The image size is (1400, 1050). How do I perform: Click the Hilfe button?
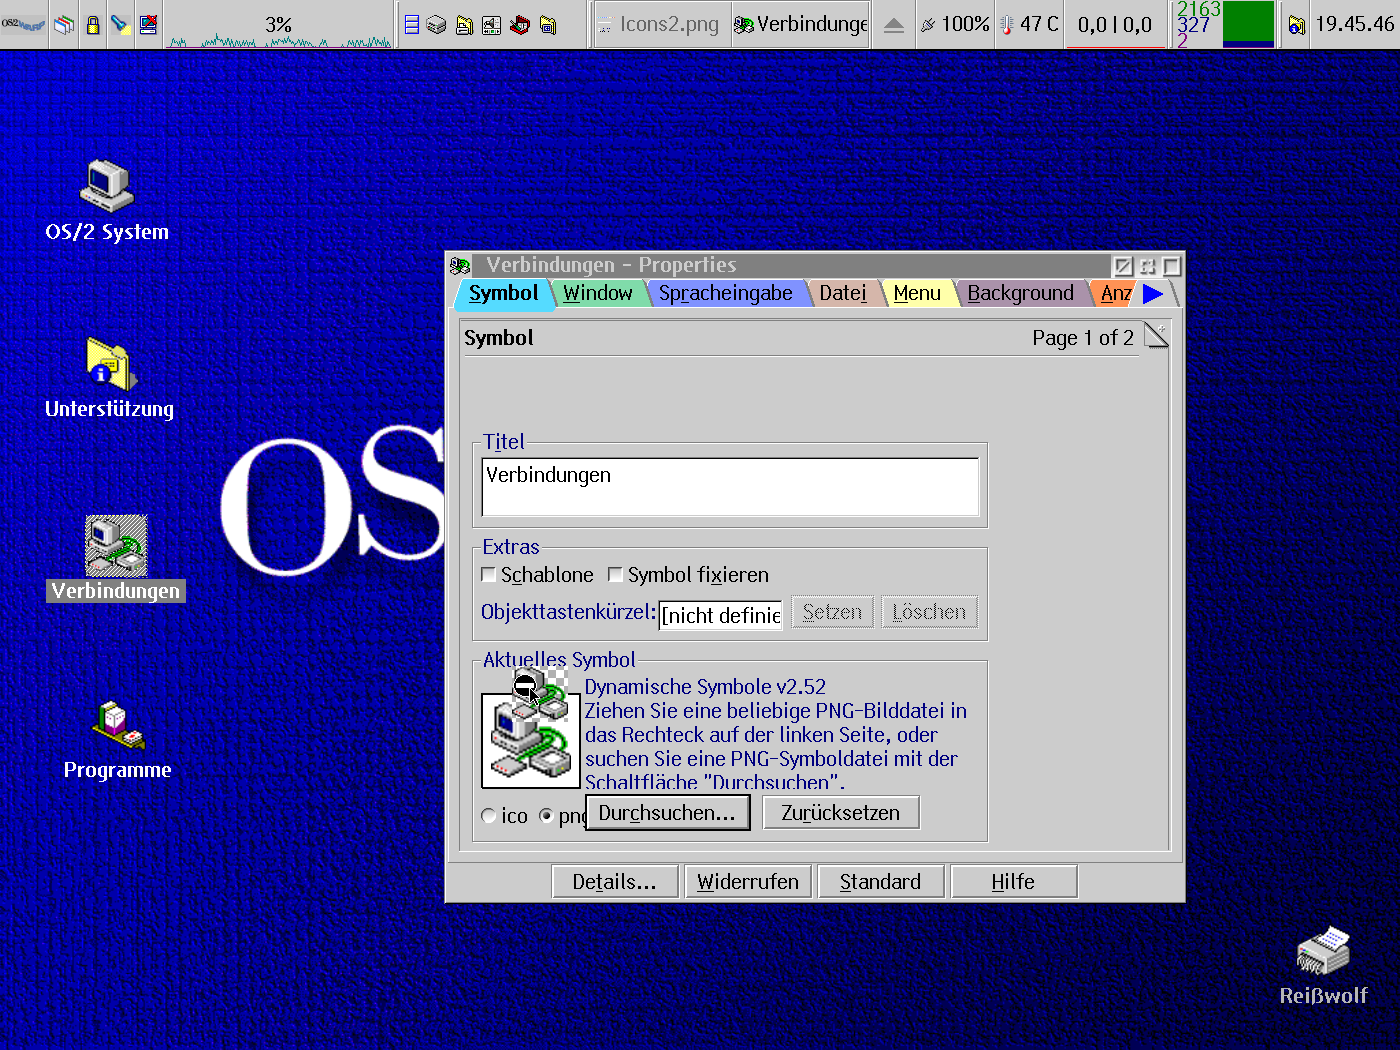pyautogui.click(x=1014, y=882)
